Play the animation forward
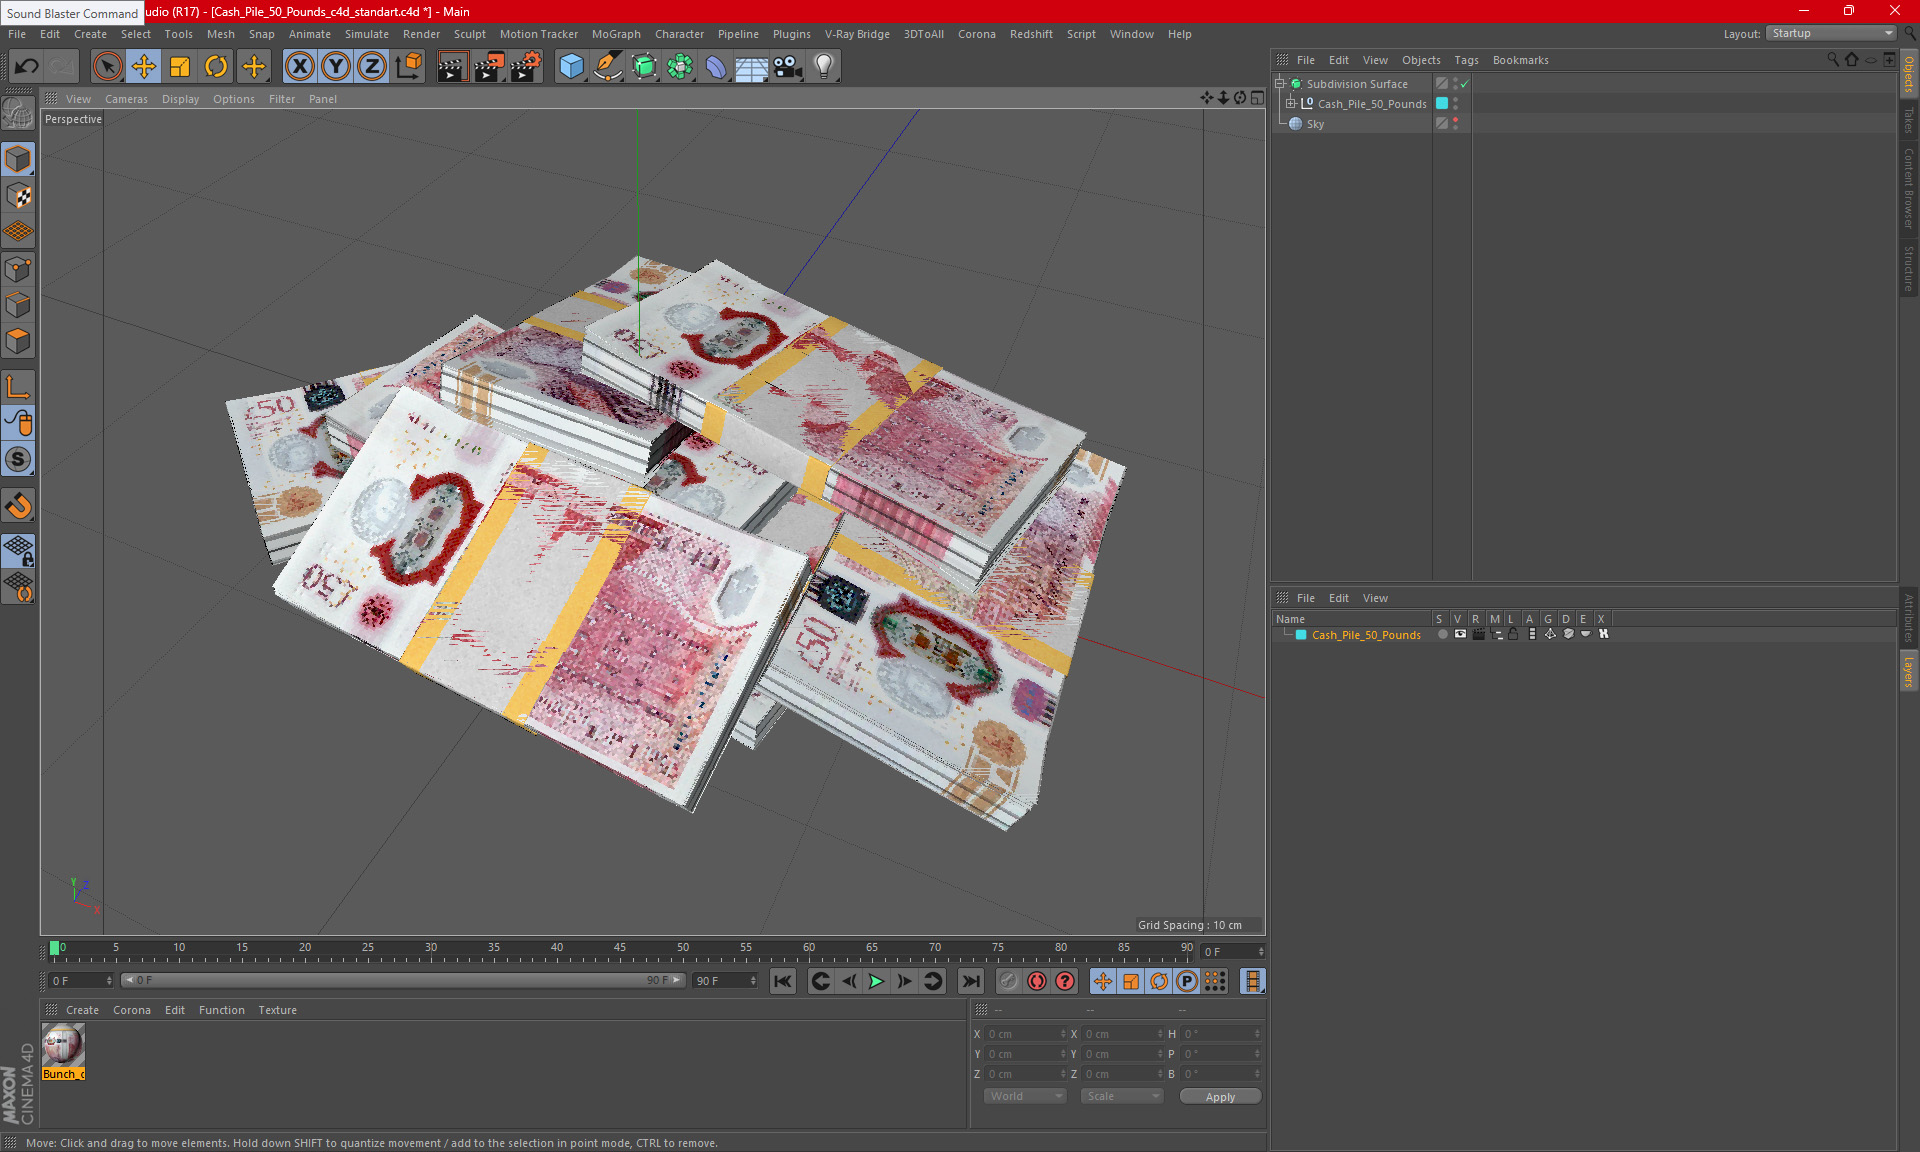 876,981
